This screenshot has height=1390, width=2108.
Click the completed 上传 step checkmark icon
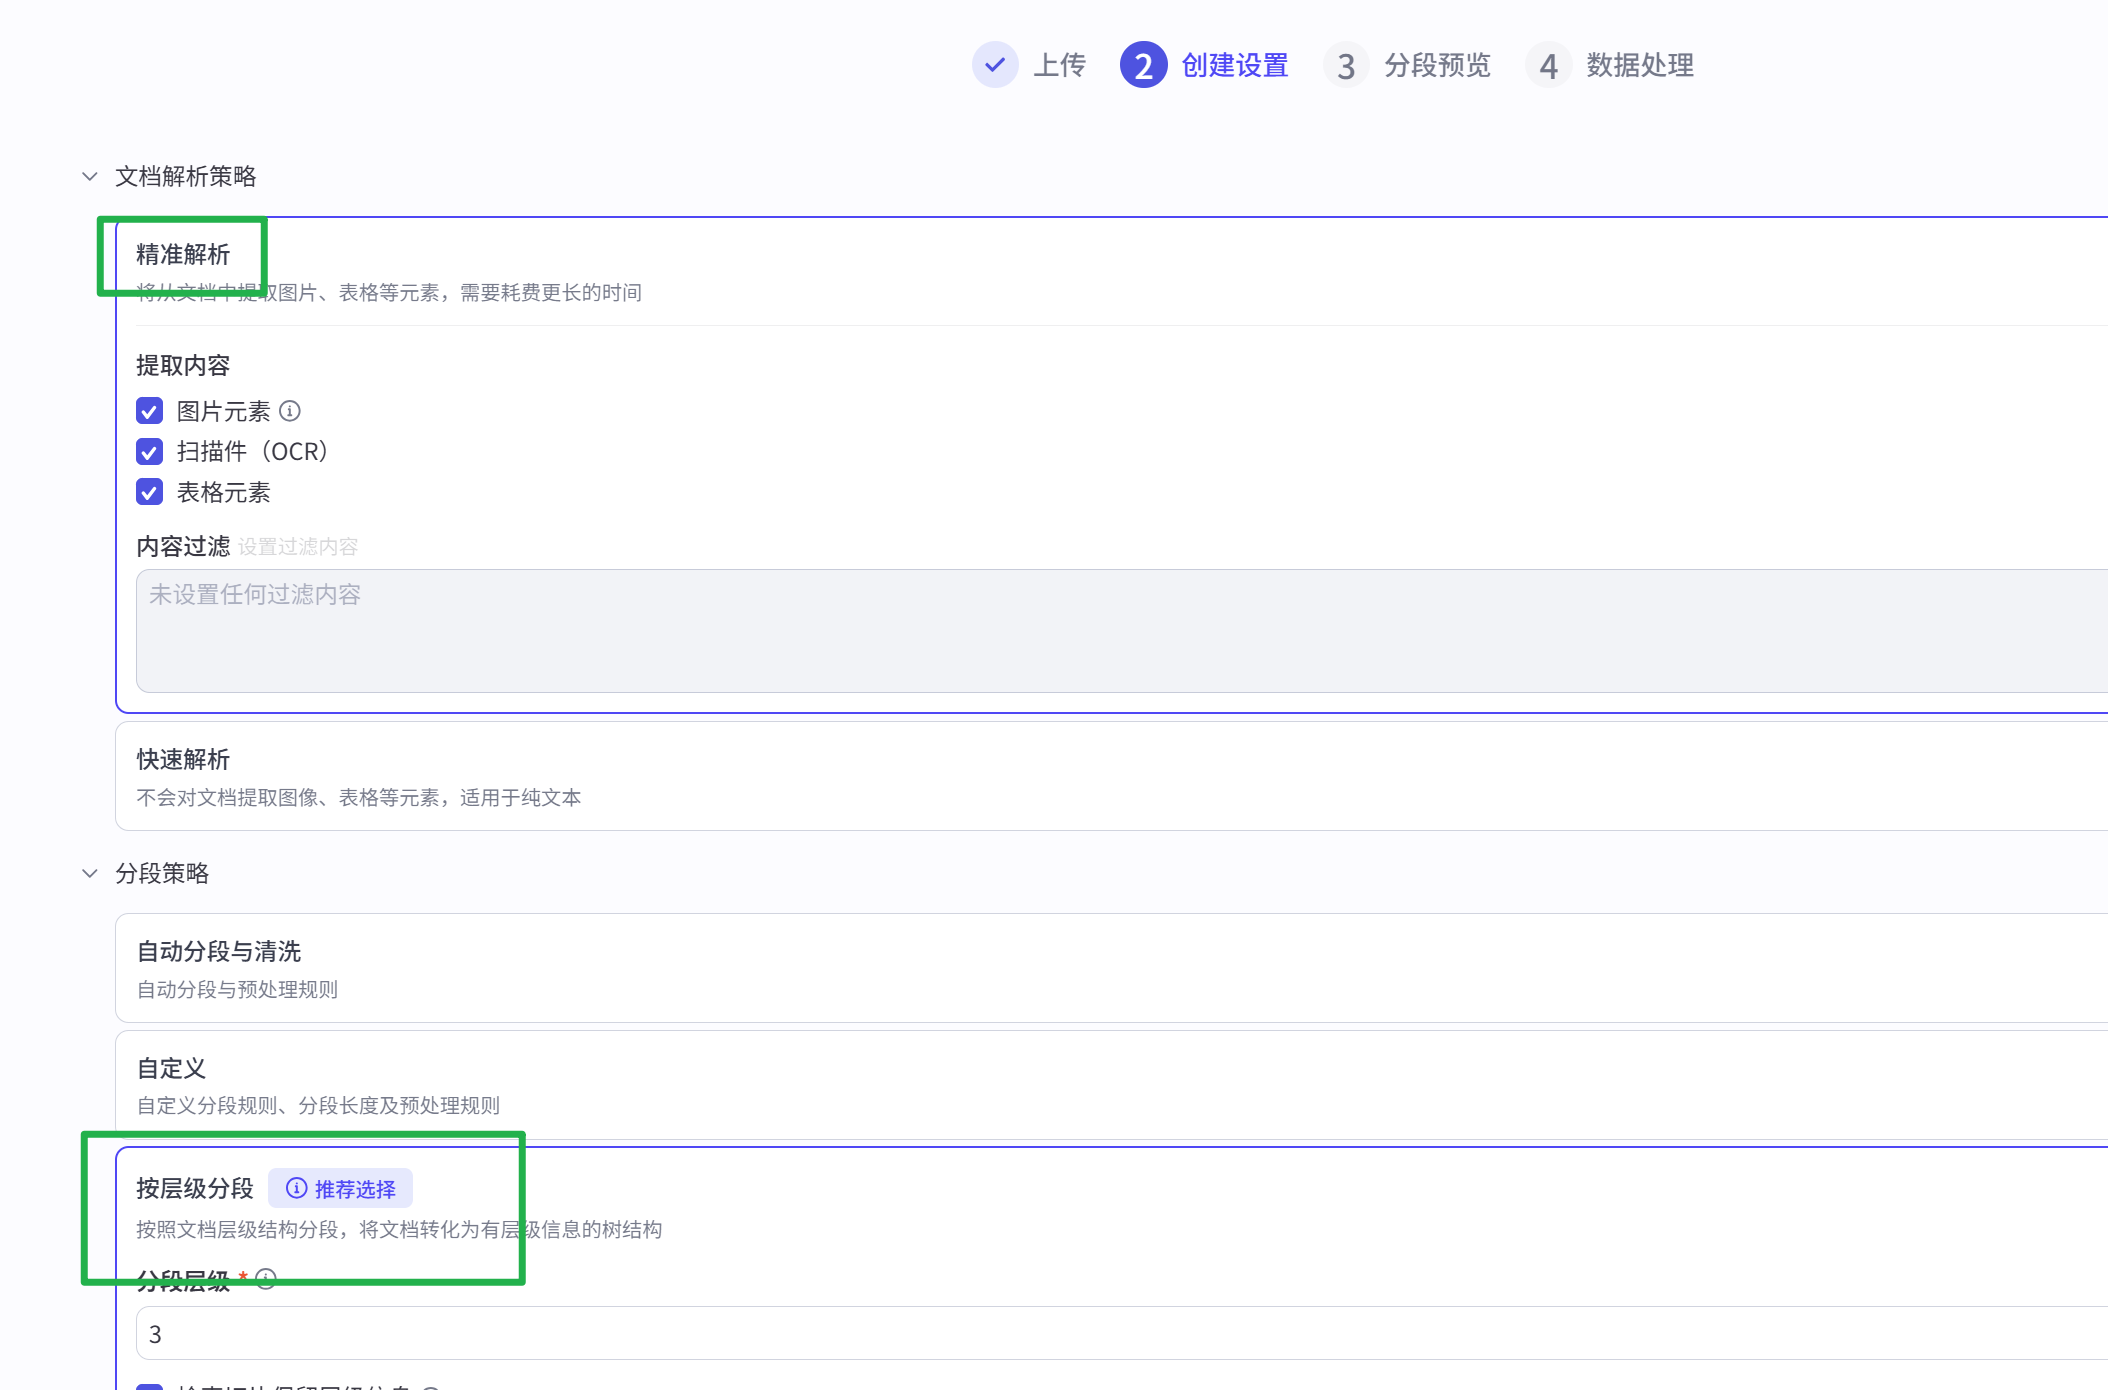click(994, 65)
